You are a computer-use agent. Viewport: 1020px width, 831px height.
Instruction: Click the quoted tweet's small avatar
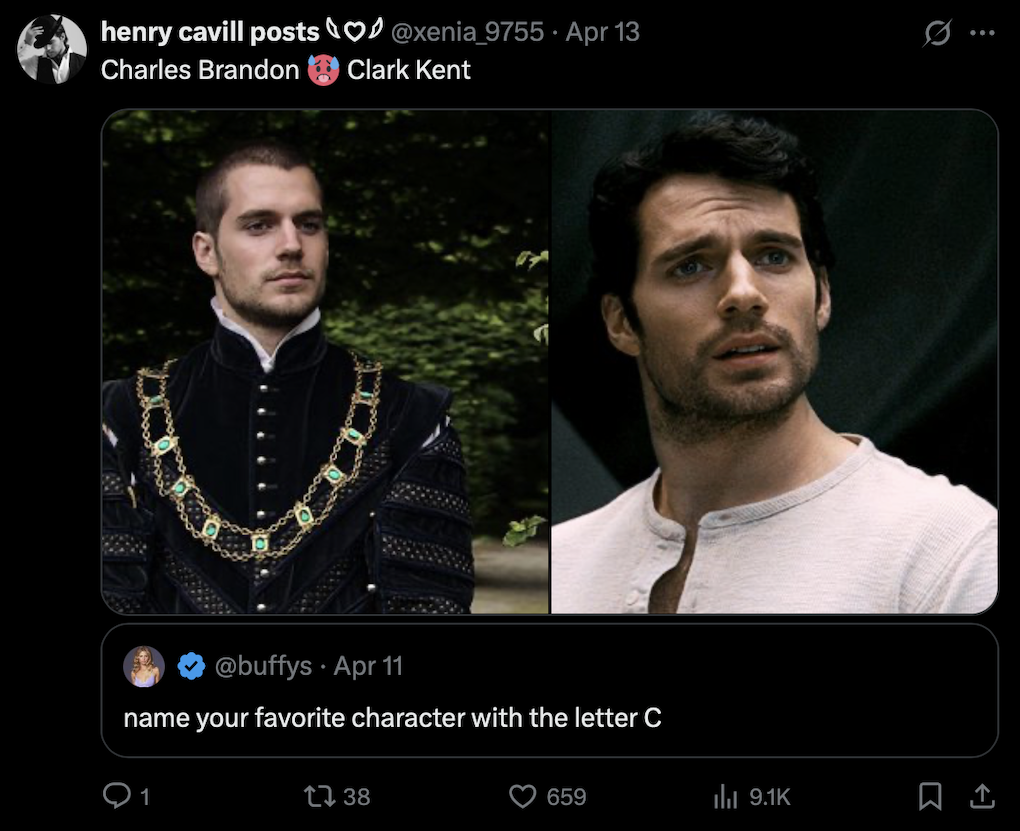tap(144, 666)
